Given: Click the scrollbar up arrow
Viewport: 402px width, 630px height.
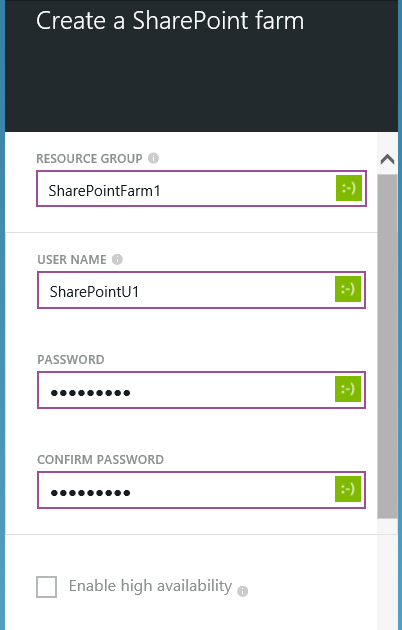Looking at the screenshot, I should [x=388, y=160].
